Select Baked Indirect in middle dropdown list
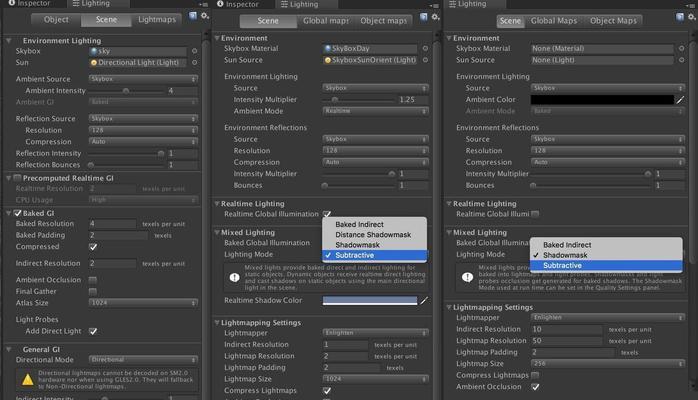 (x=374, y=225)
